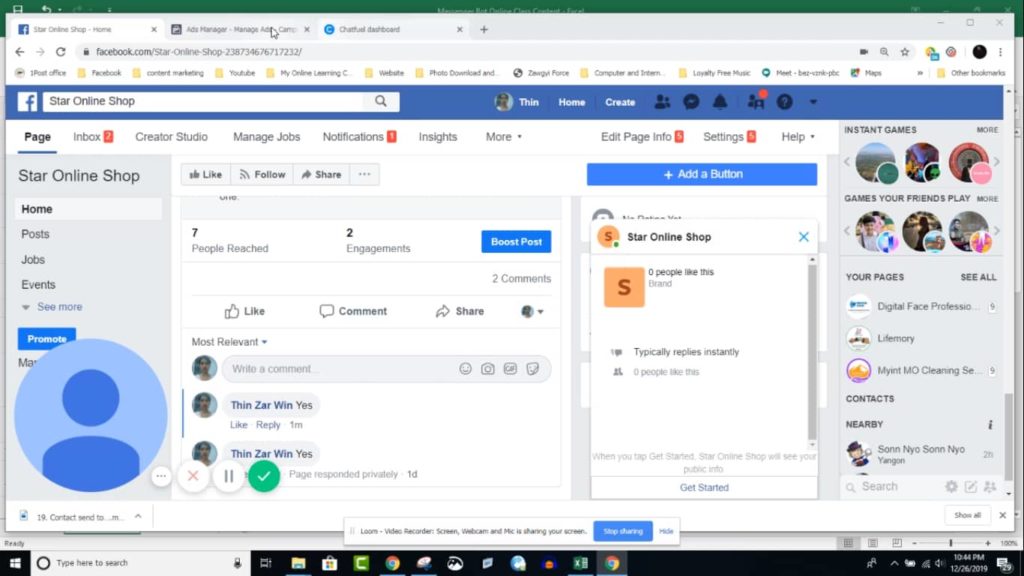
Task: Open See All pages link
Action: pyautogui.click(x=978, y=277)
